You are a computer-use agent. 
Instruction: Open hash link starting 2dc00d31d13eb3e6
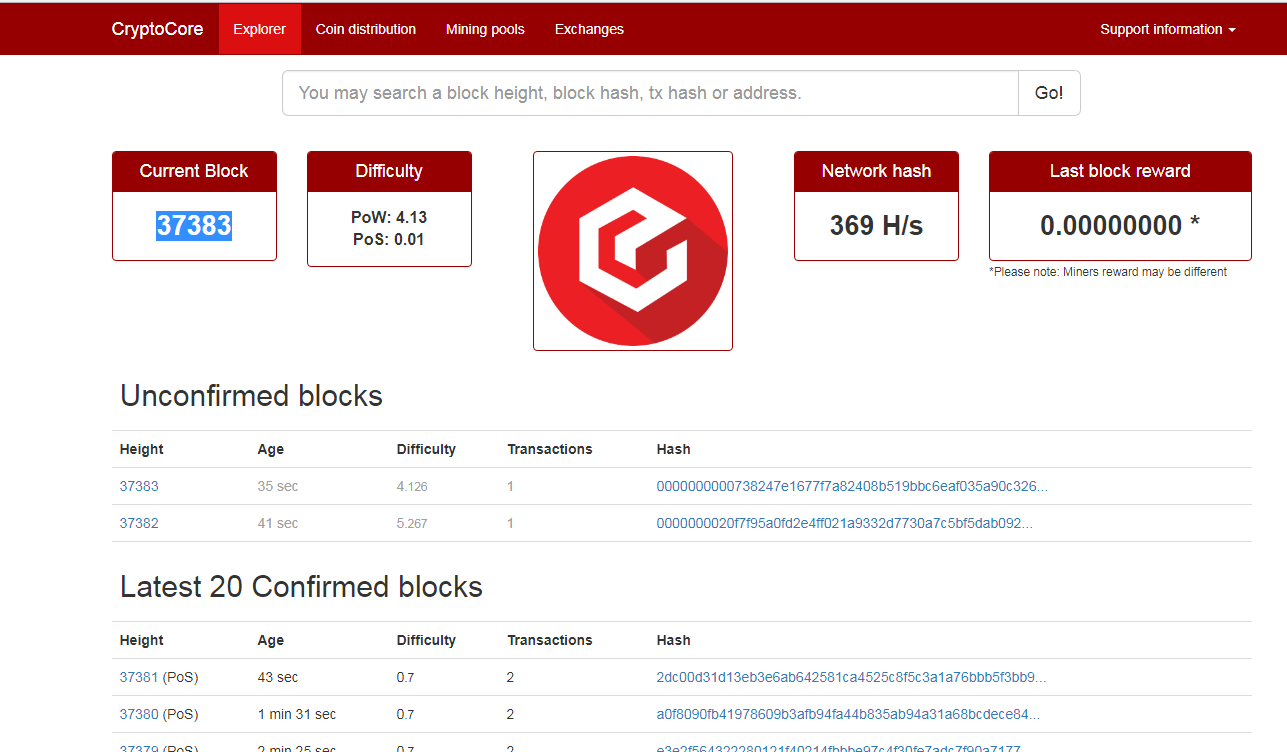(852, 677)
